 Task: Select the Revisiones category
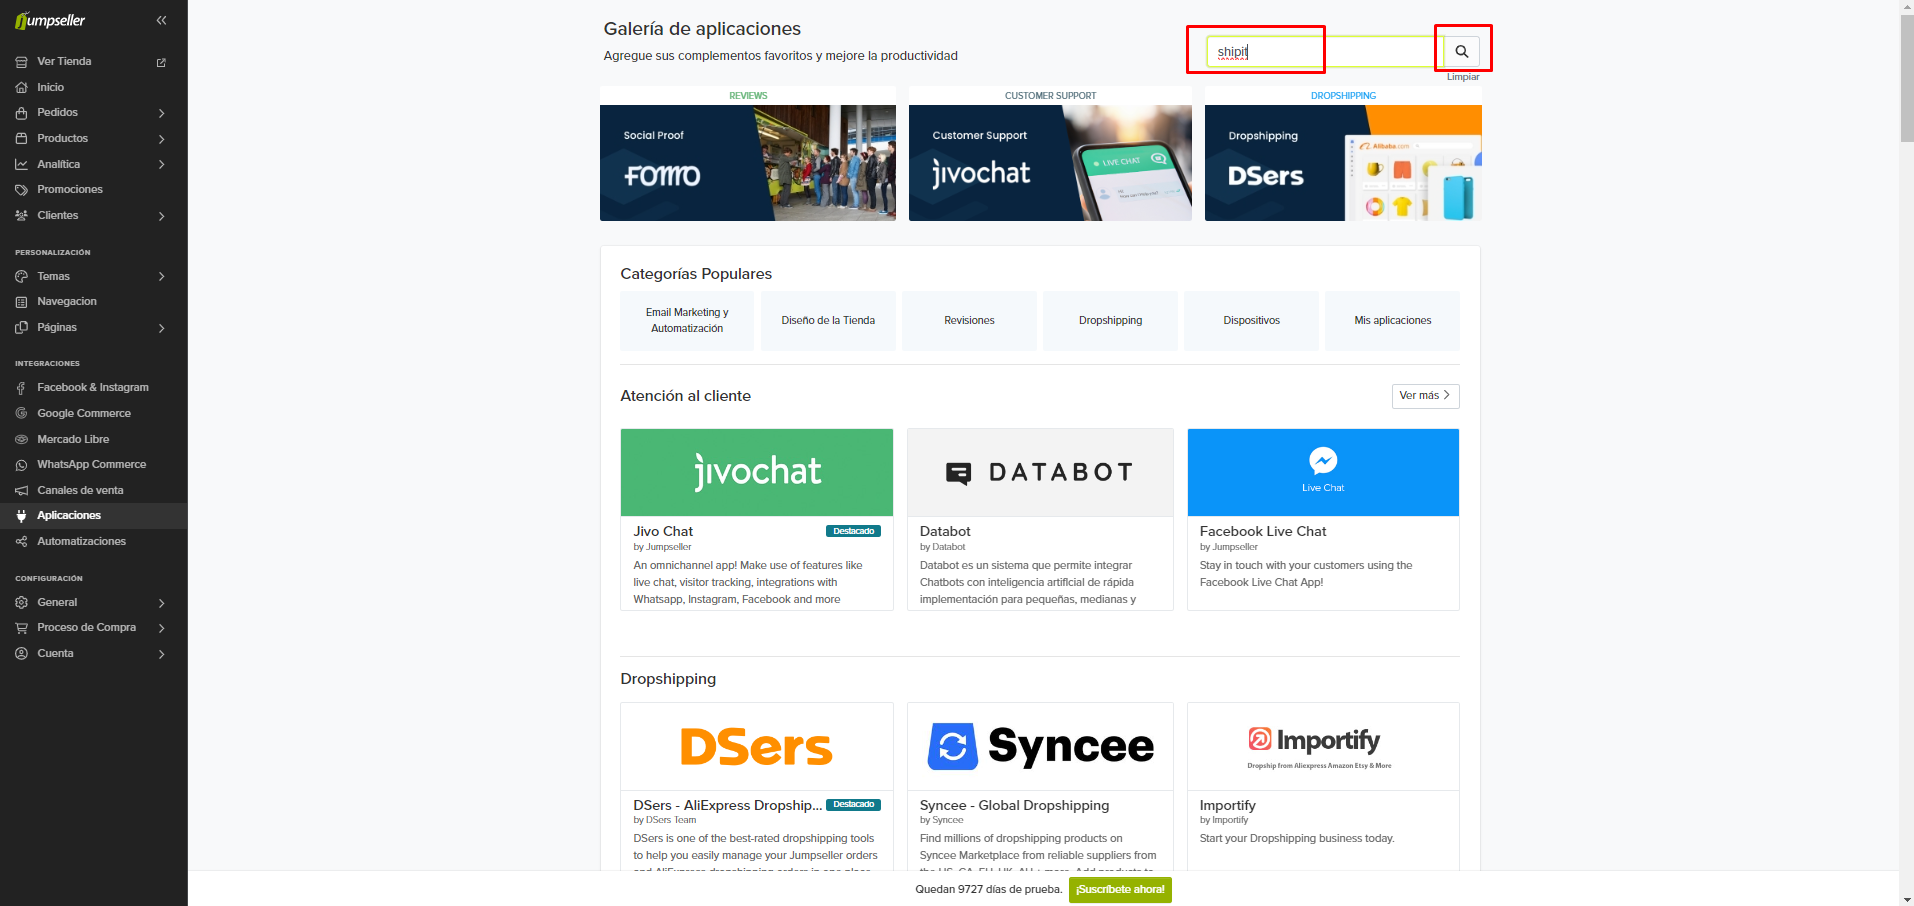point(969,320)
